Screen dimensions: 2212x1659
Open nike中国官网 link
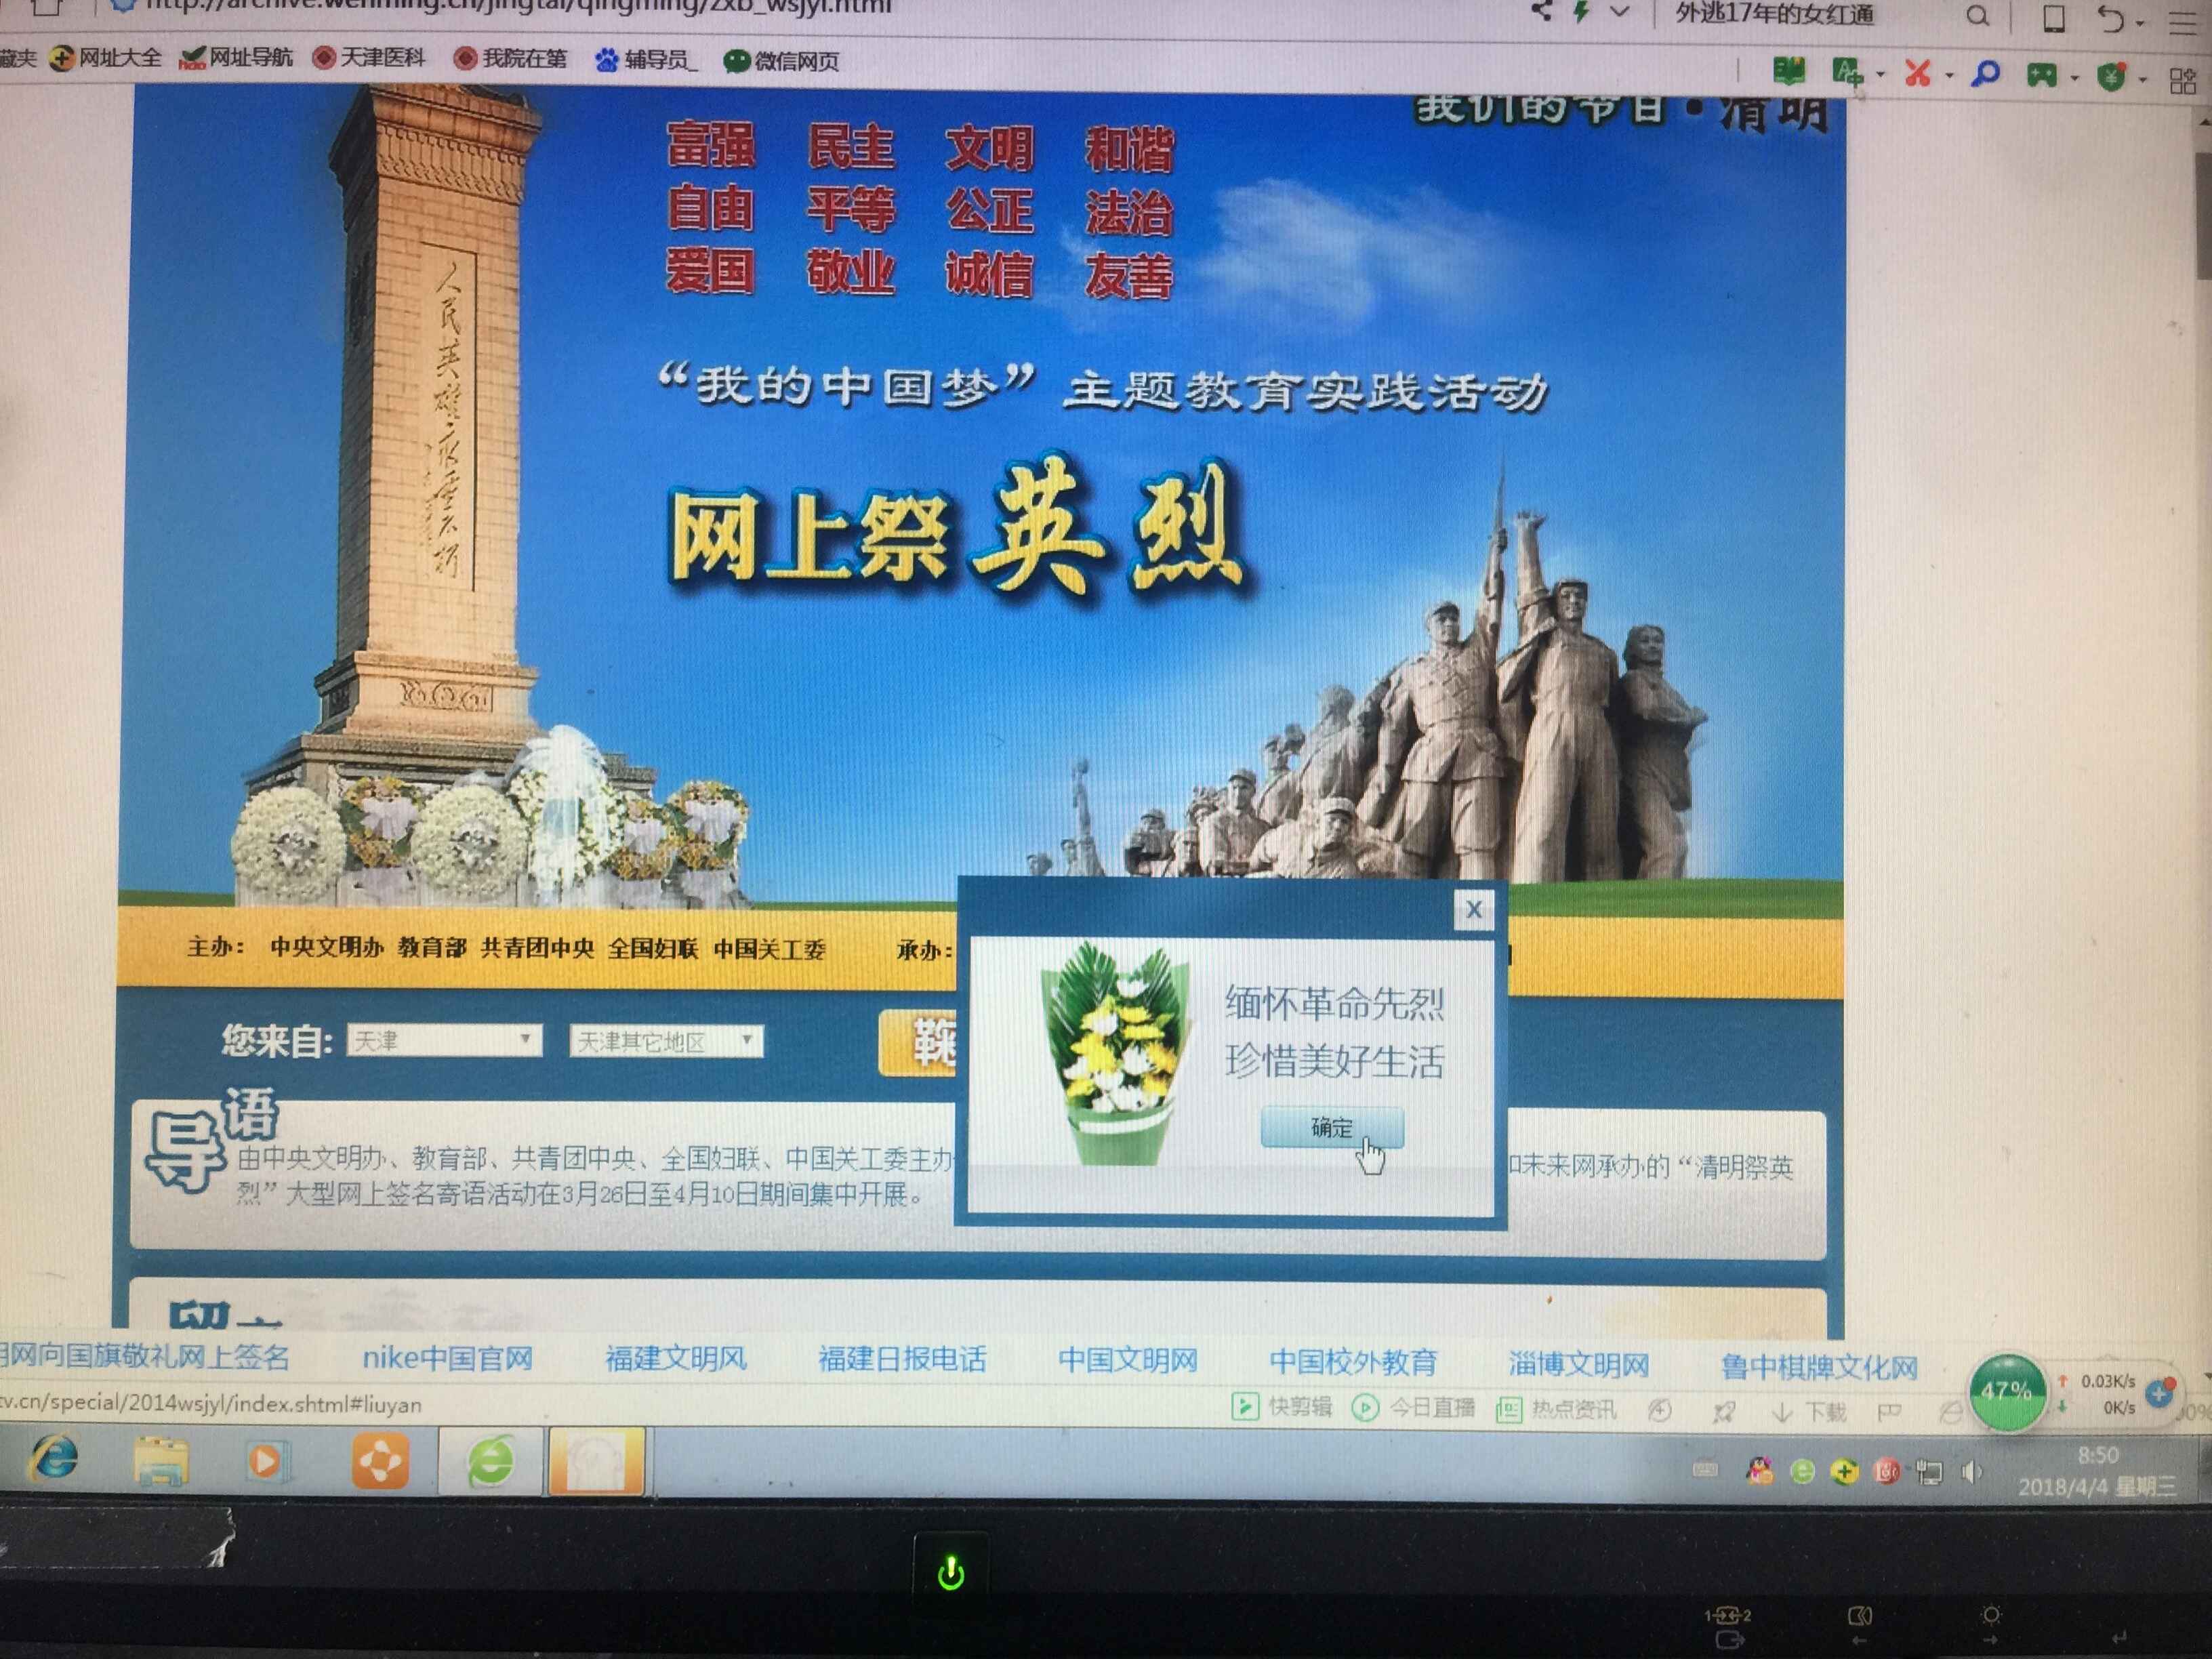[x=447, y=1357]
